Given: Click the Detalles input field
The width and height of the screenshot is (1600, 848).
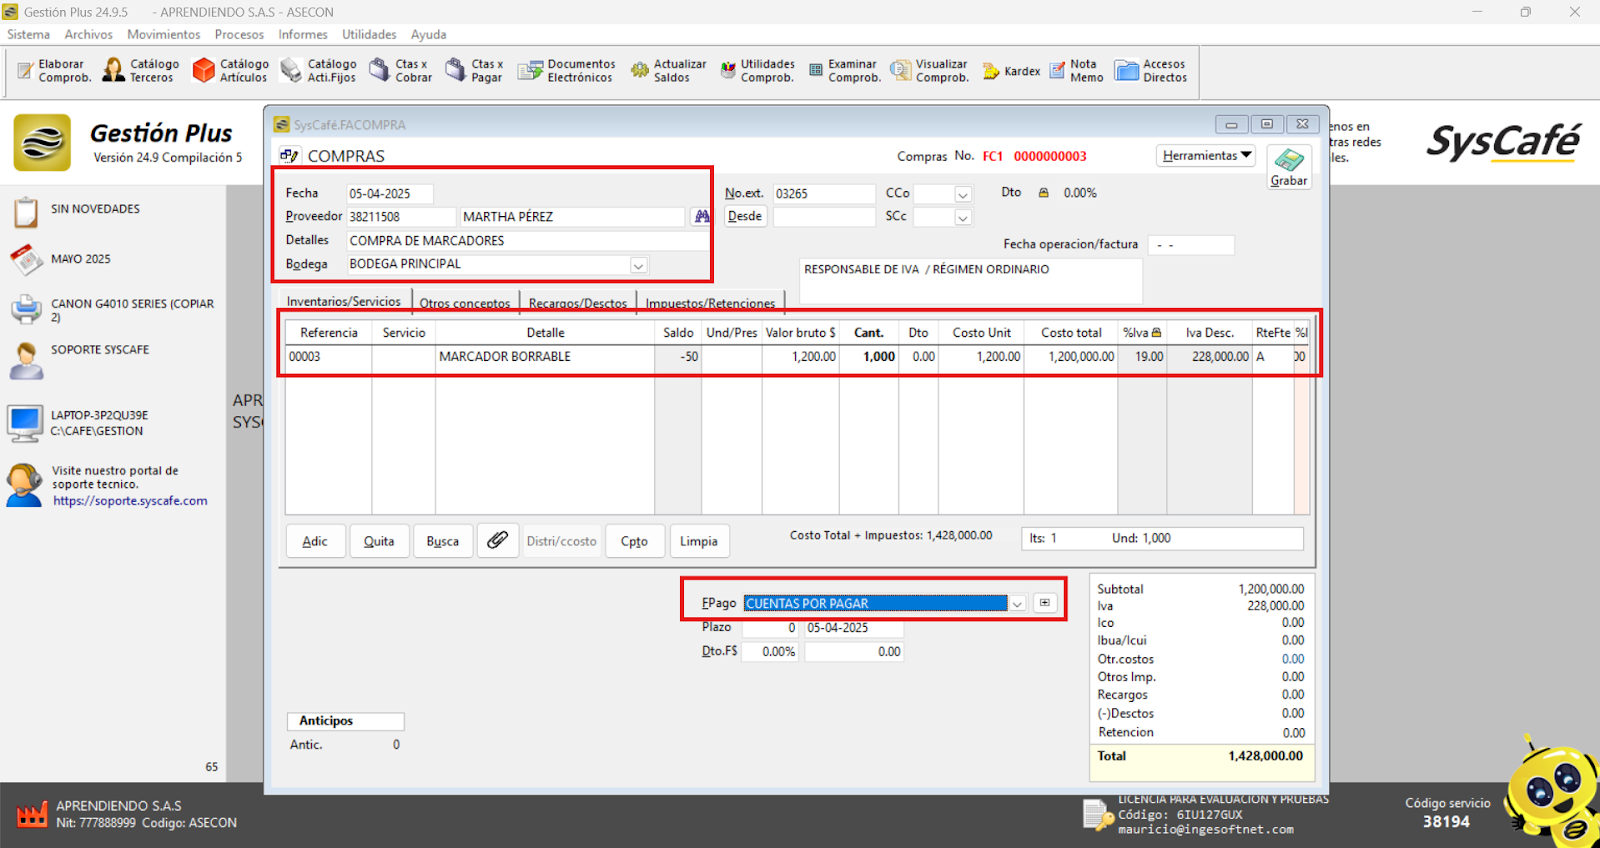Looking at the screenshot, I should (526, 241).
